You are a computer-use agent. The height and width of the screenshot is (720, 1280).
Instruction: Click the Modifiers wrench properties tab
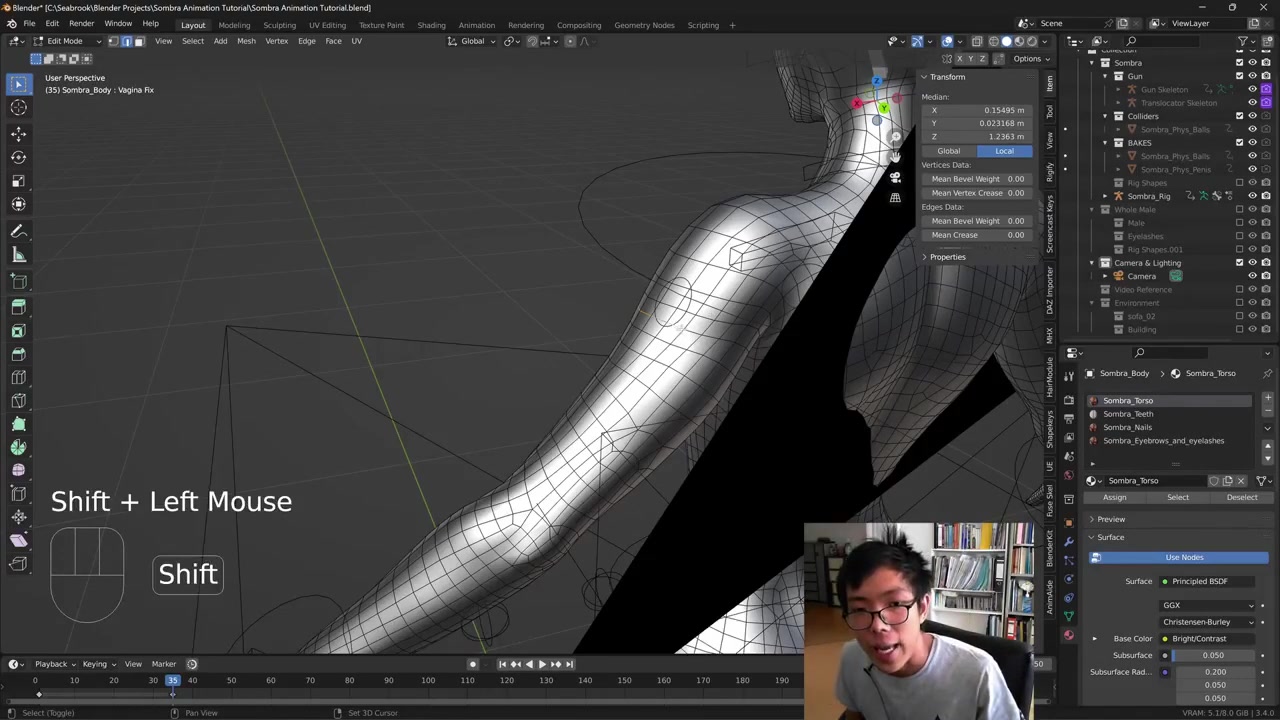pos(1069,541)
